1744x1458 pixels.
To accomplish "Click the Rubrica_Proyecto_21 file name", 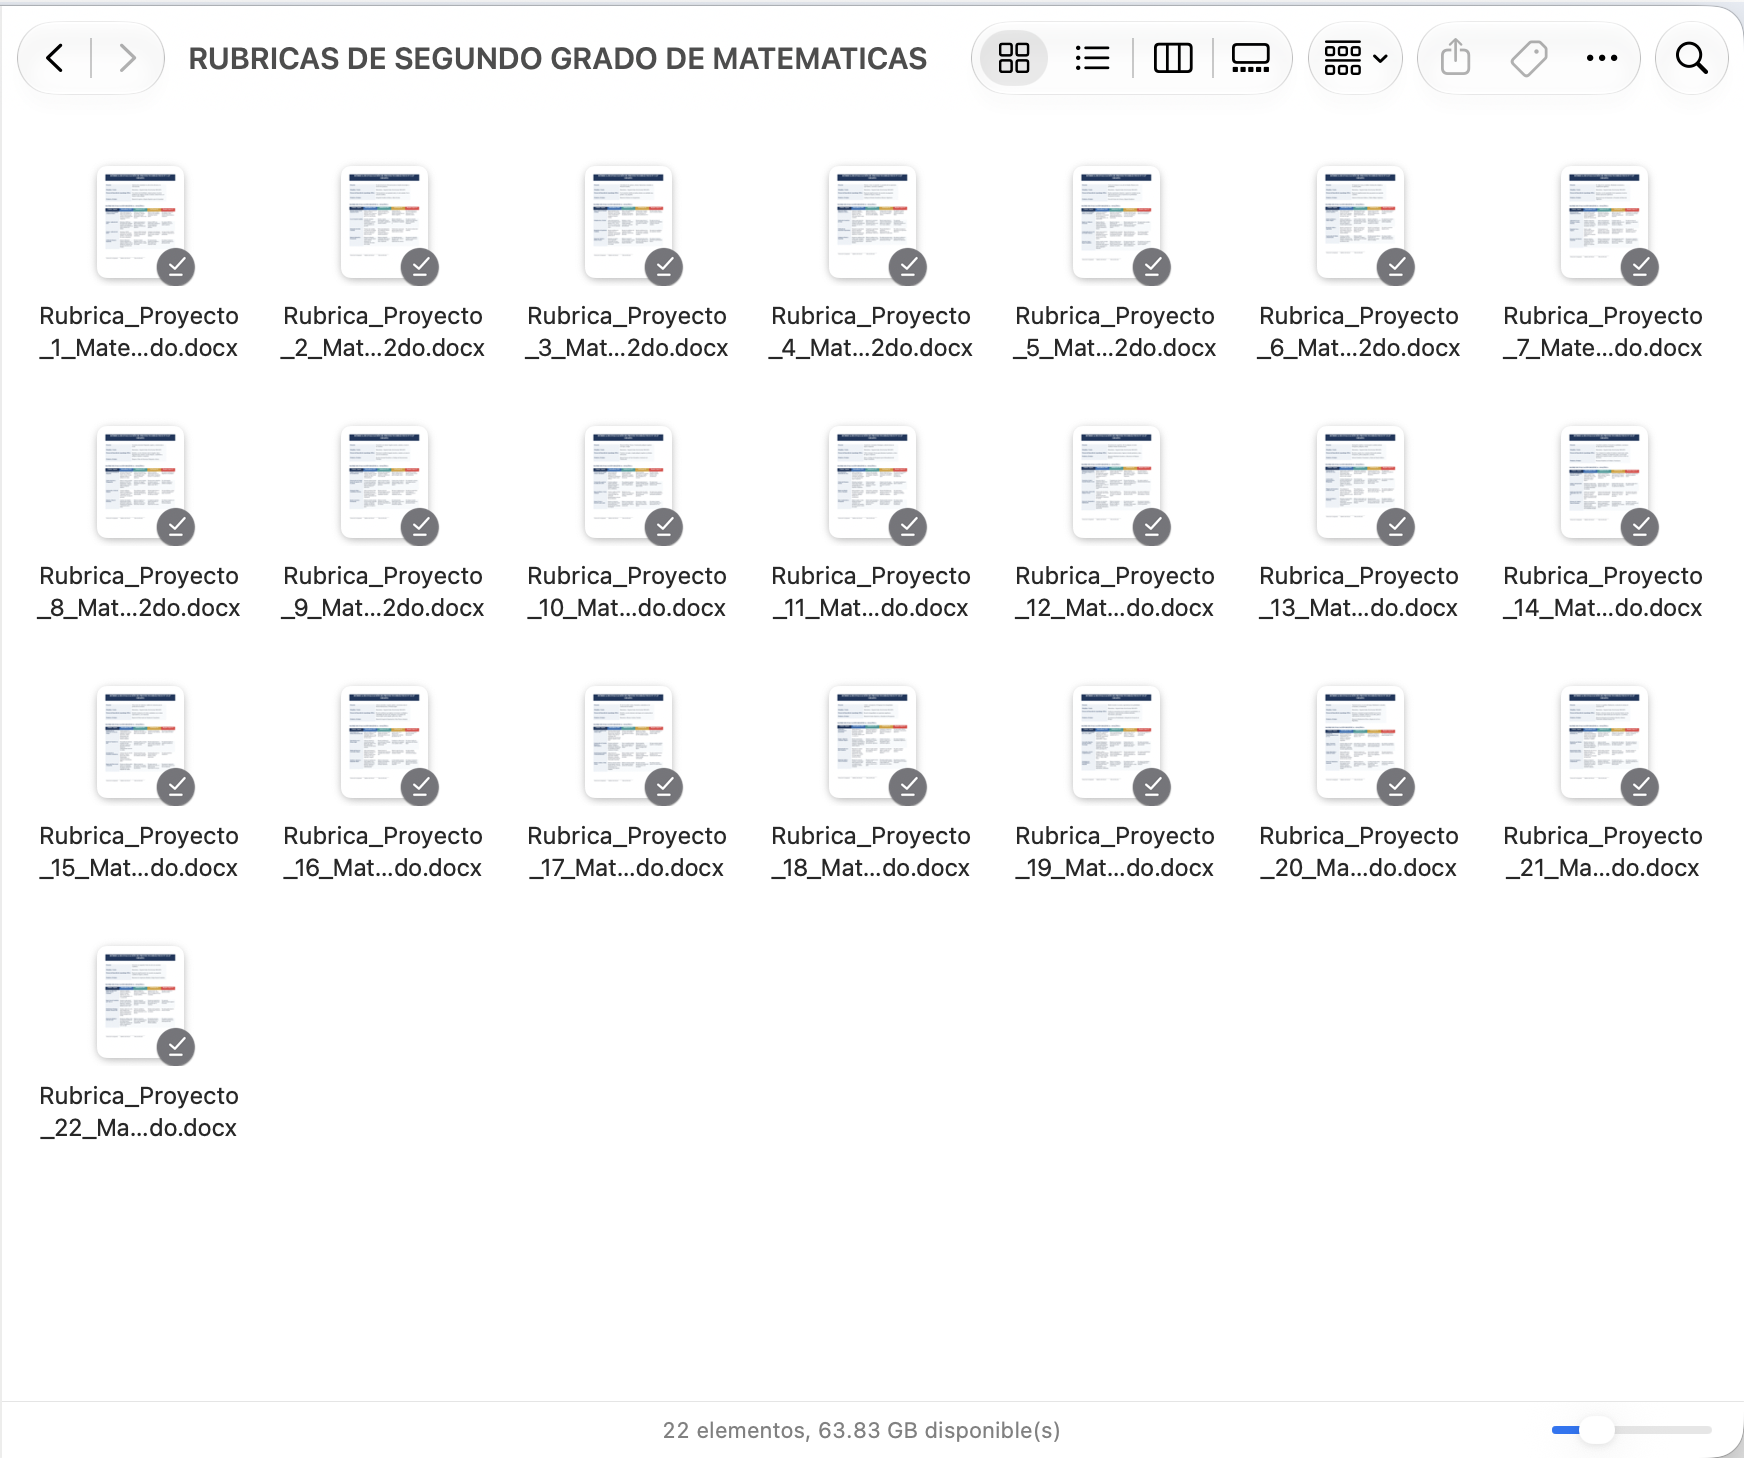I will [x=1603, y=852].
